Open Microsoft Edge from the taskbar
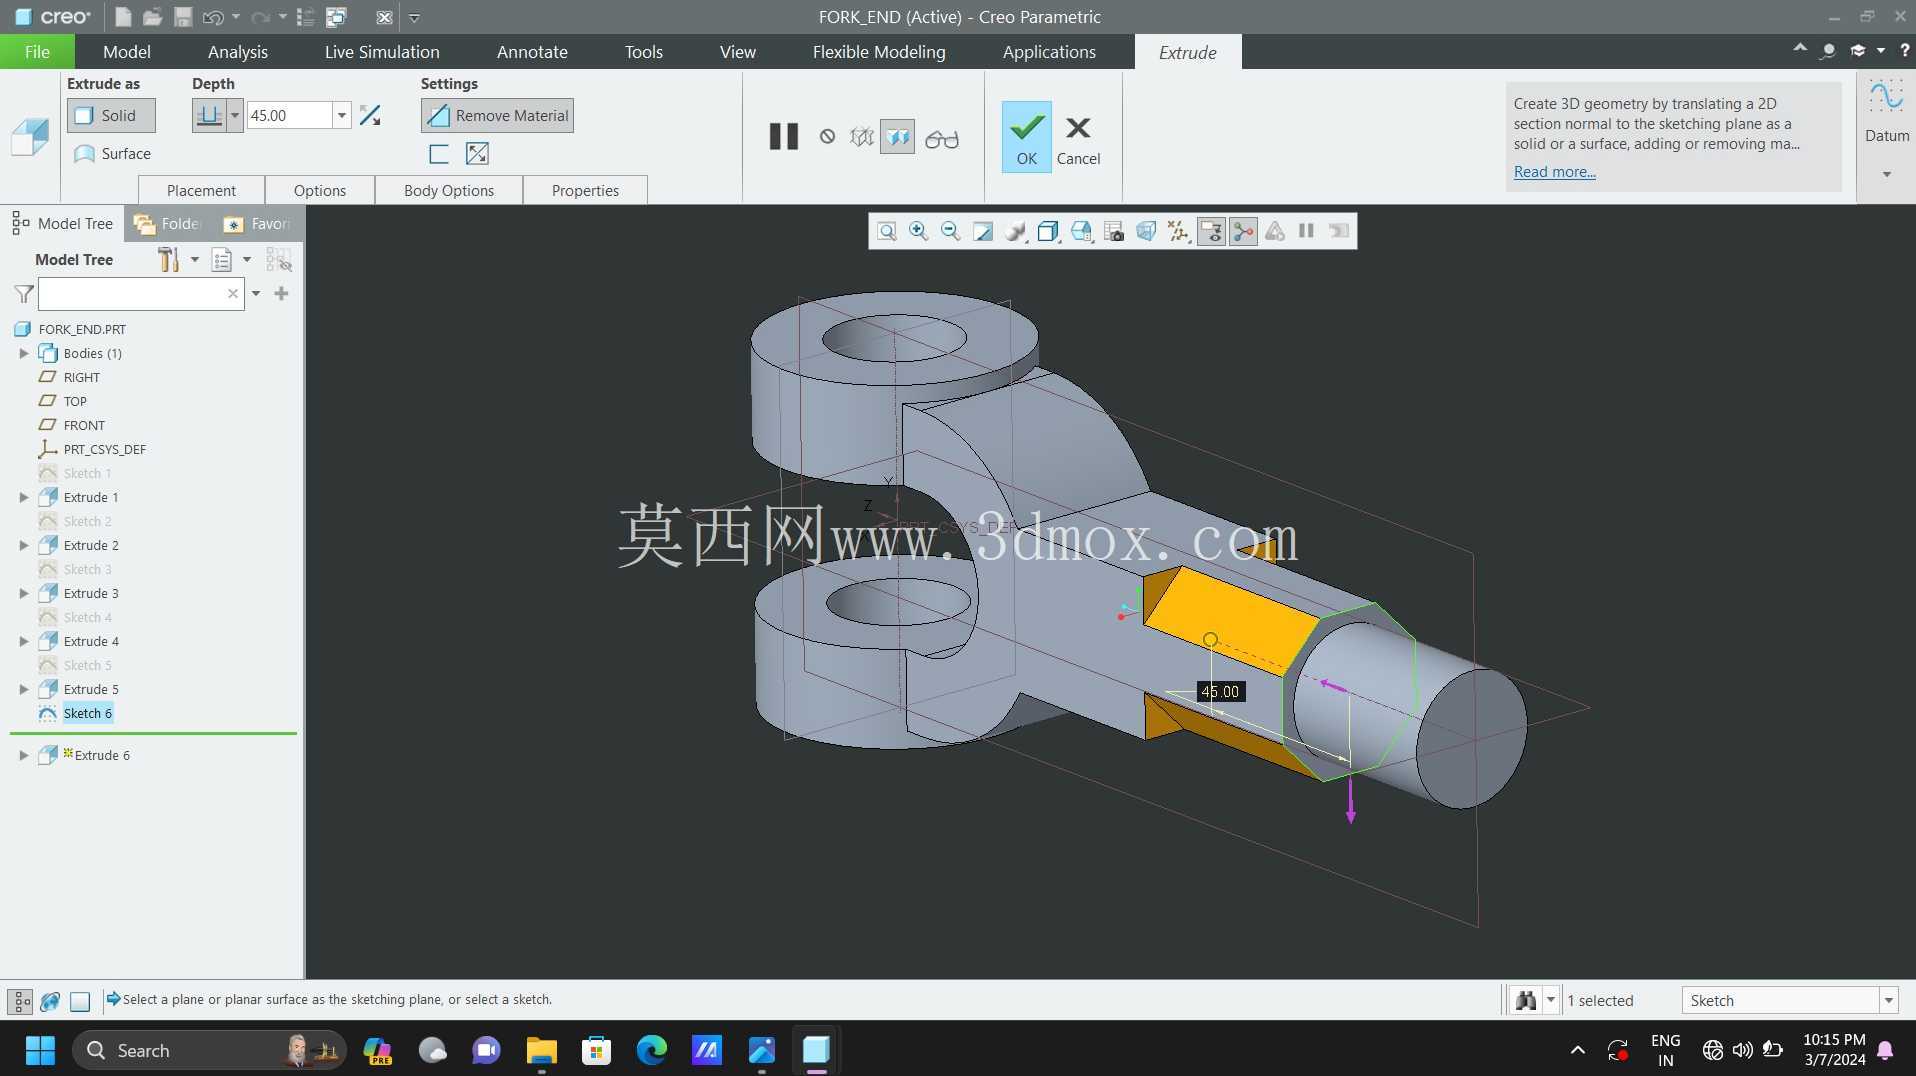1916x1076 pixels. pyautogui.click(x=651, y=1050)
